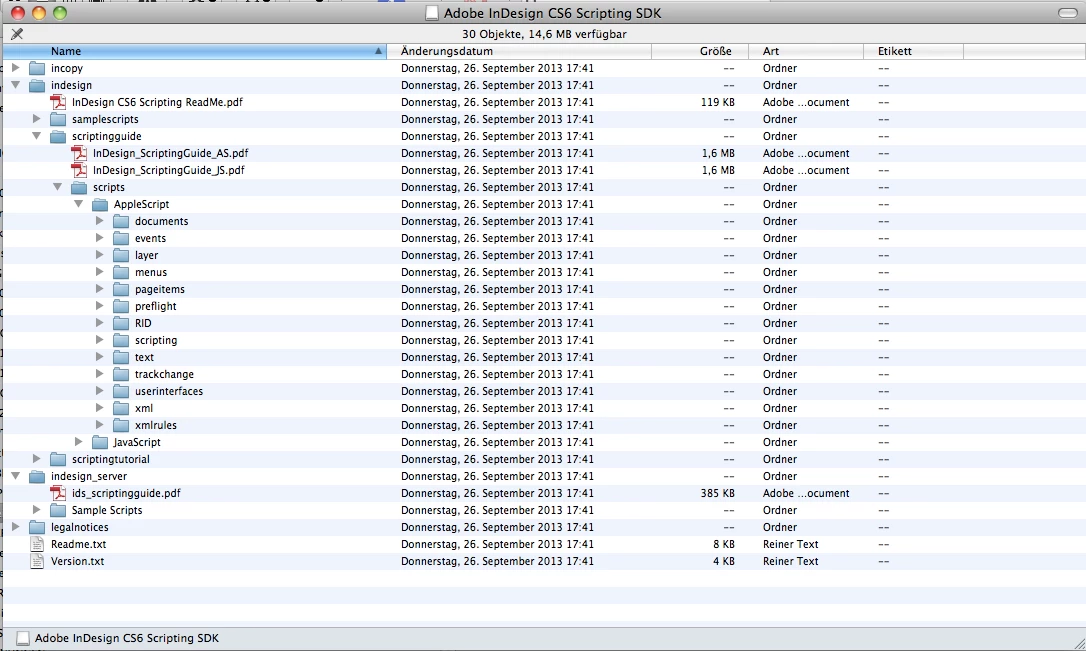Image resolution: width=1086 pixels, height=651 pixels.
Task: Click the RID folder icon
Action: (x=121, y=323)
